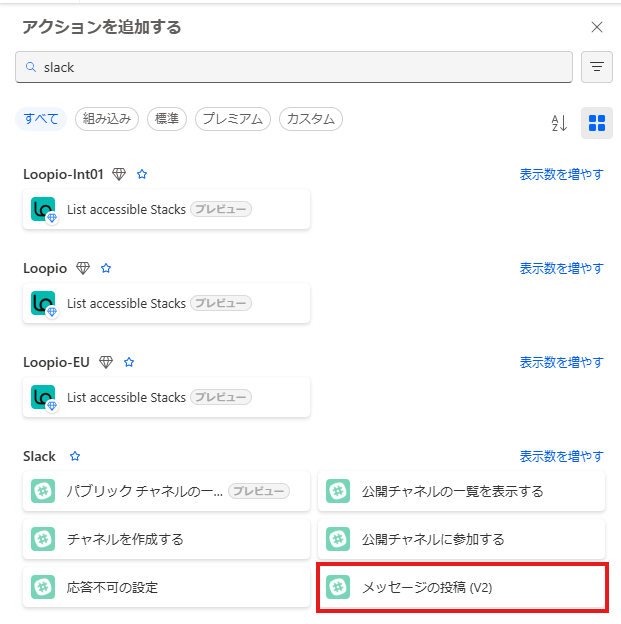
Task: Click the search field containing slack
Action: (x=294, y=67)
